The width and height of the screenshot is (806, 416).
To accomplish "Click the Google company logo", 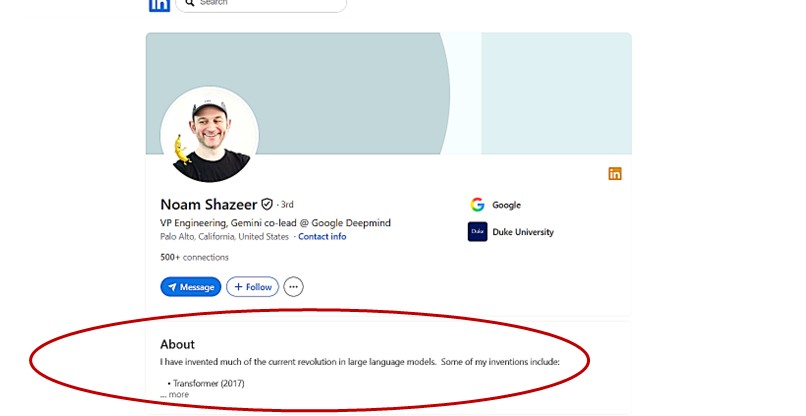I will point(477,205).
